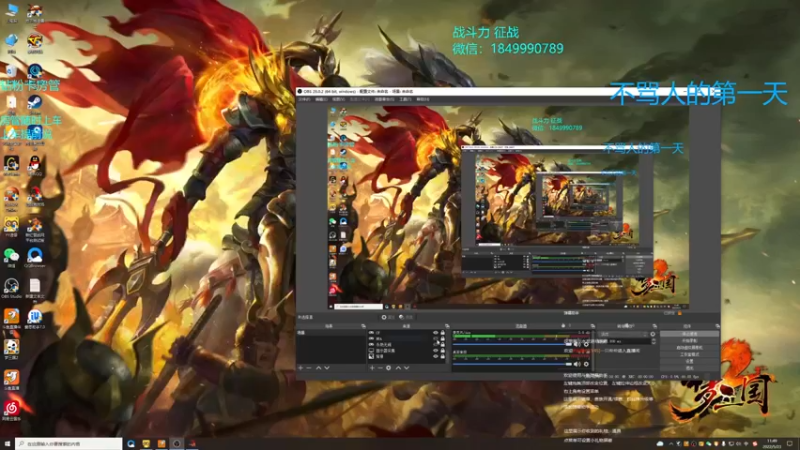Pop out the Controls dock panel
This screenshot has height=450, width=800.
[x=717, y=326]
